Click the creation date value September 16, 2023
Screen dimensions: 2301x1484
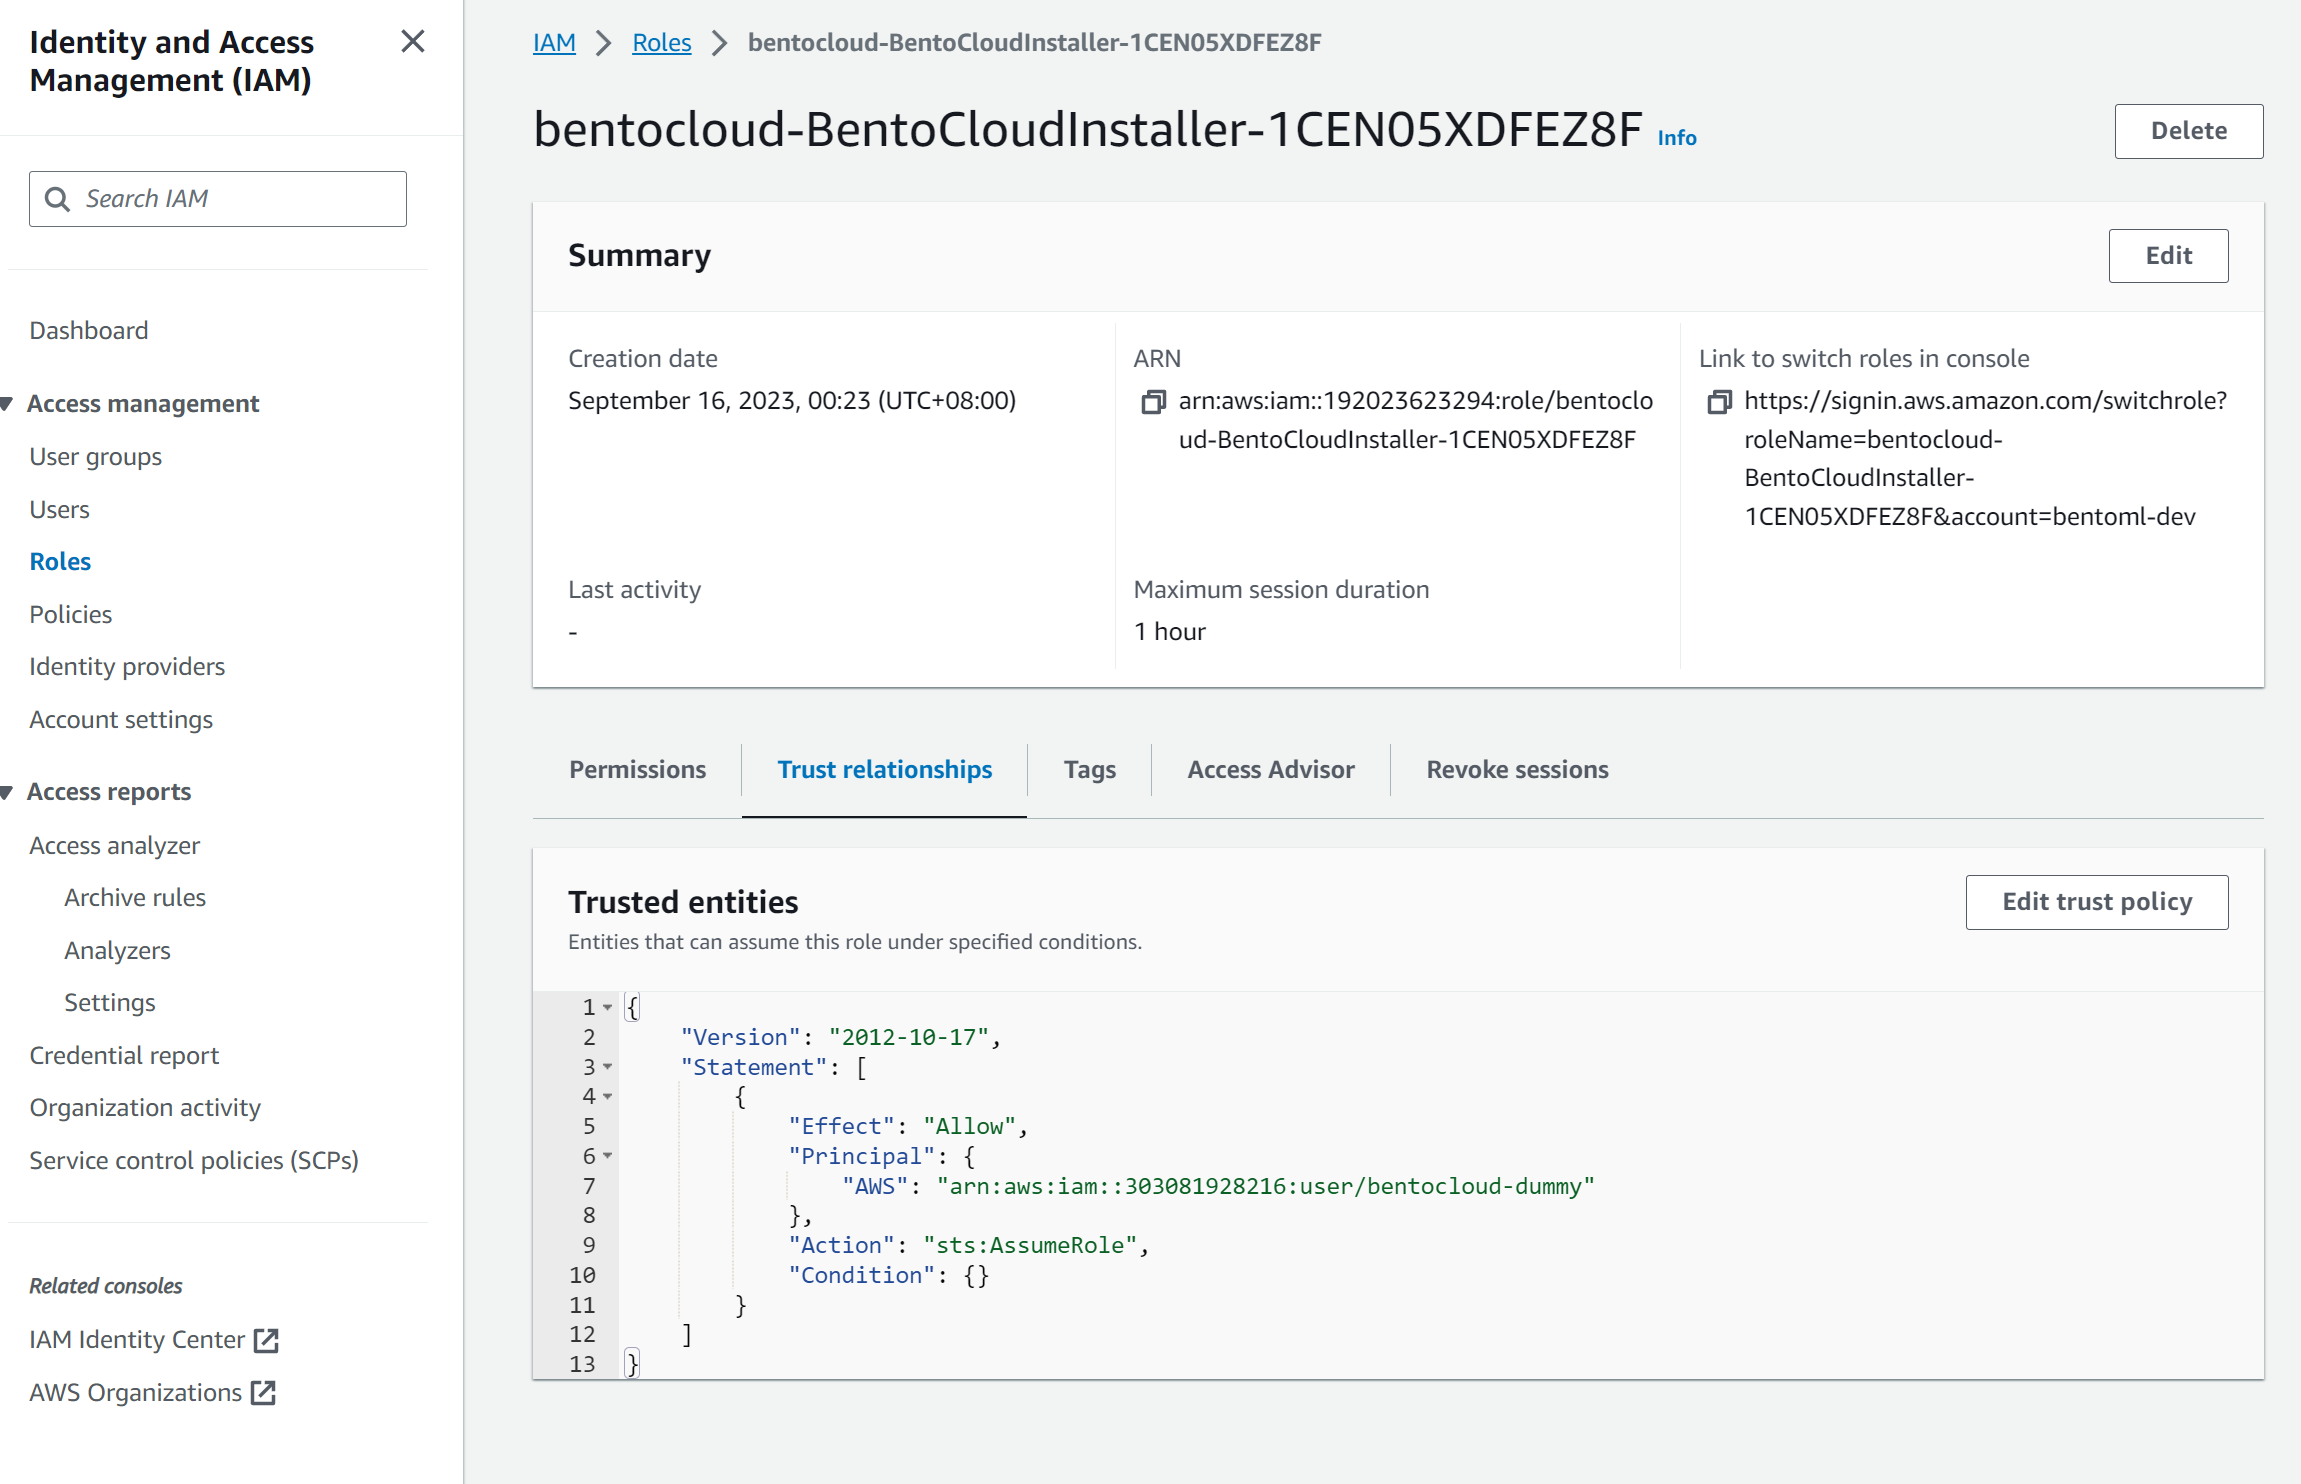(x=791, y=401)
